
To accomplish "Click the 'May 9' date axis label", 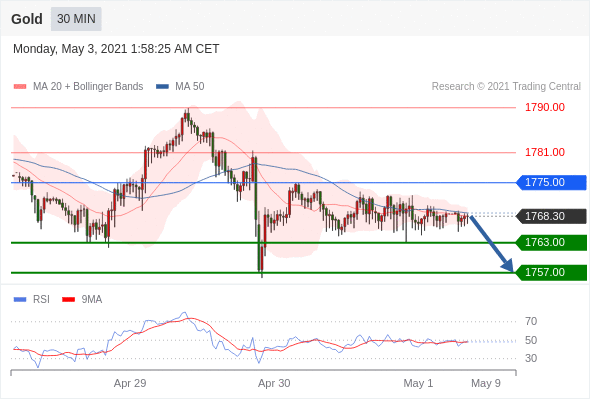I will point(486,383).
